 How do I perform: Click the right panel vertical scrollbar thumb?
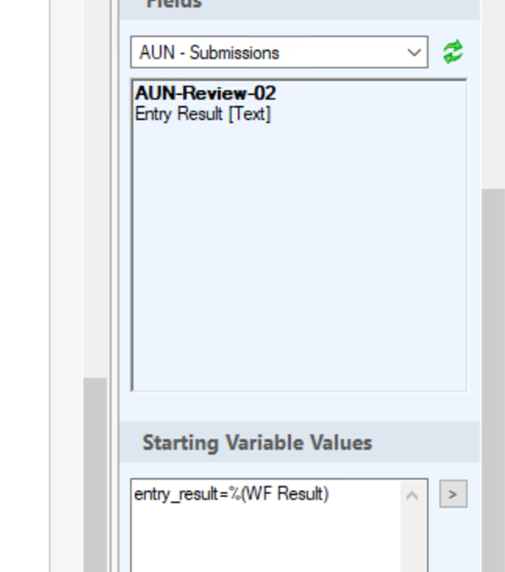click(493, 379)
